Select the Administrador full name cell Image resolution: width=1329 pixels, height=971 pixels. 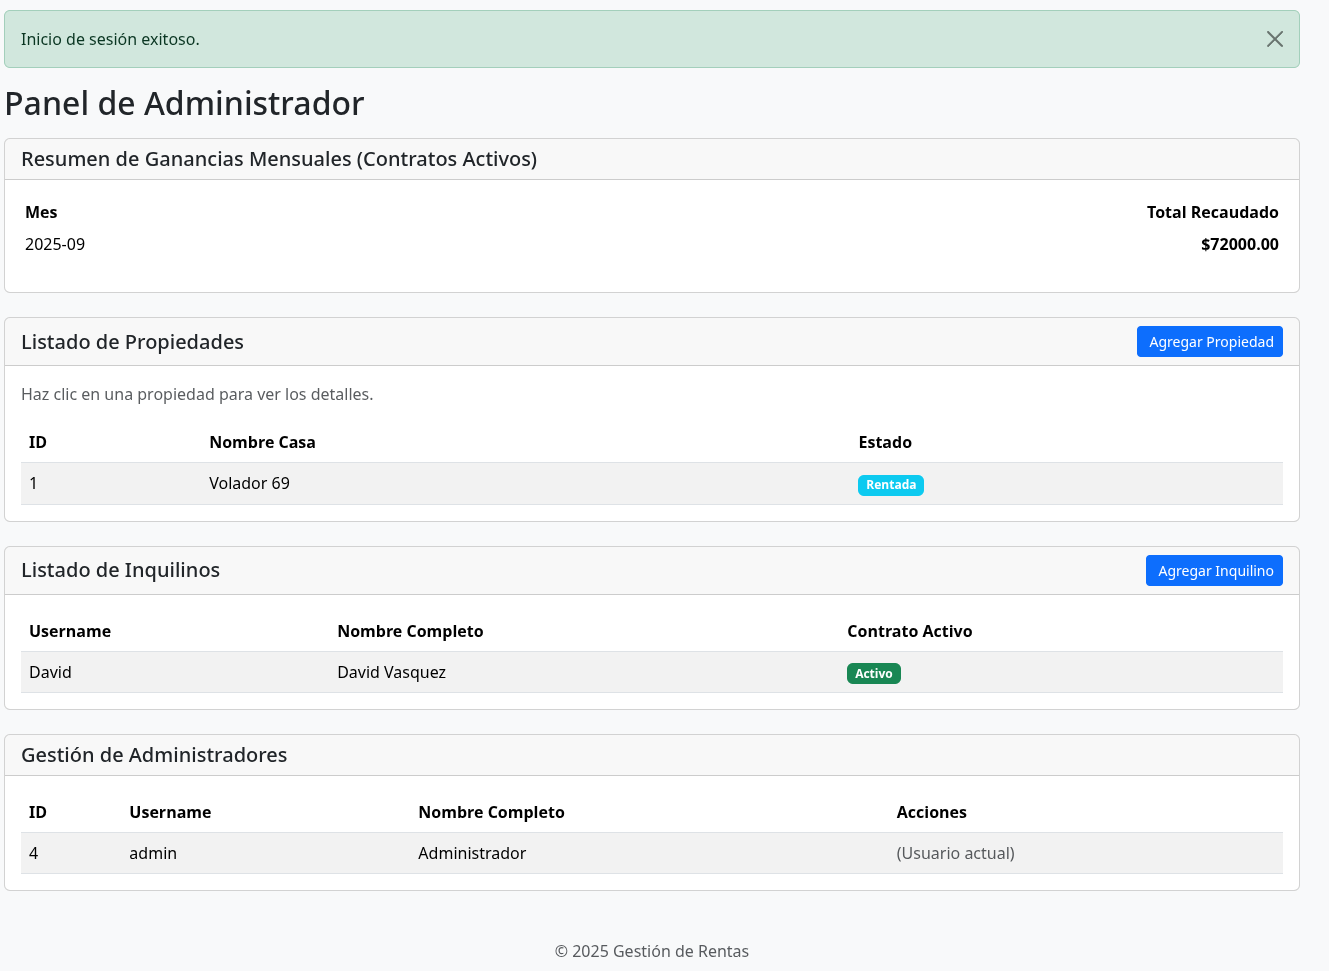tap(471, 854)
